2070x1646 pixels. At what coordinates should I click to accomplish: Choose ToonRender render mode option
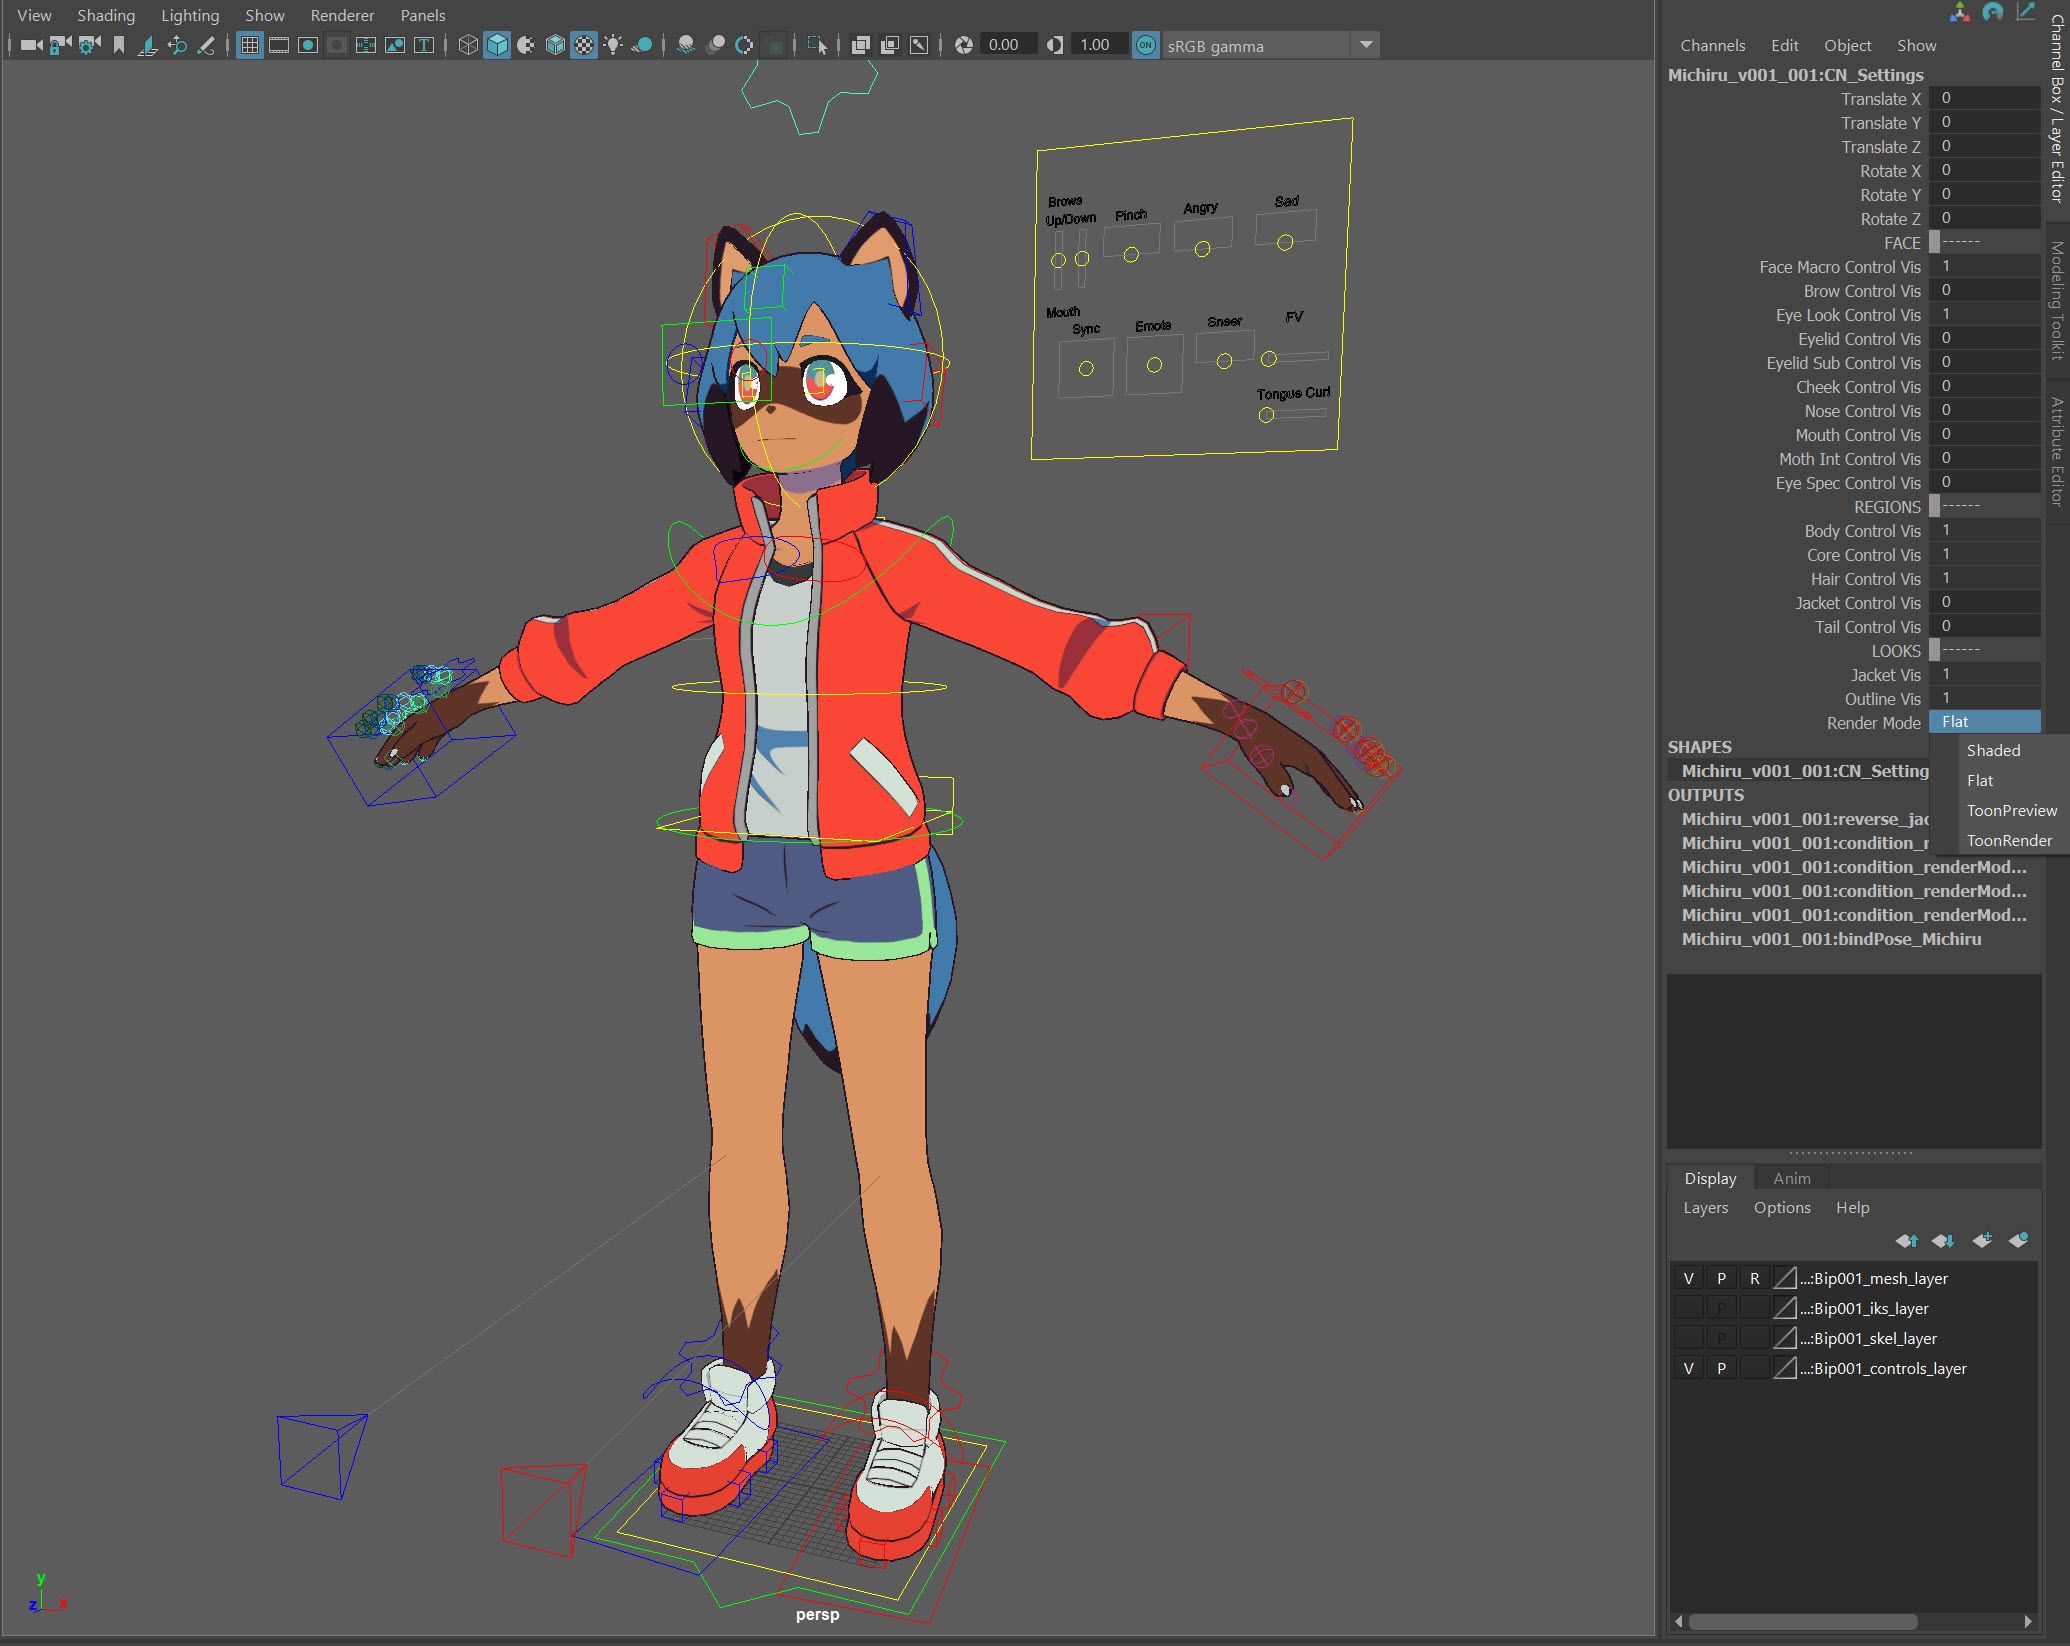point(2009,840)
